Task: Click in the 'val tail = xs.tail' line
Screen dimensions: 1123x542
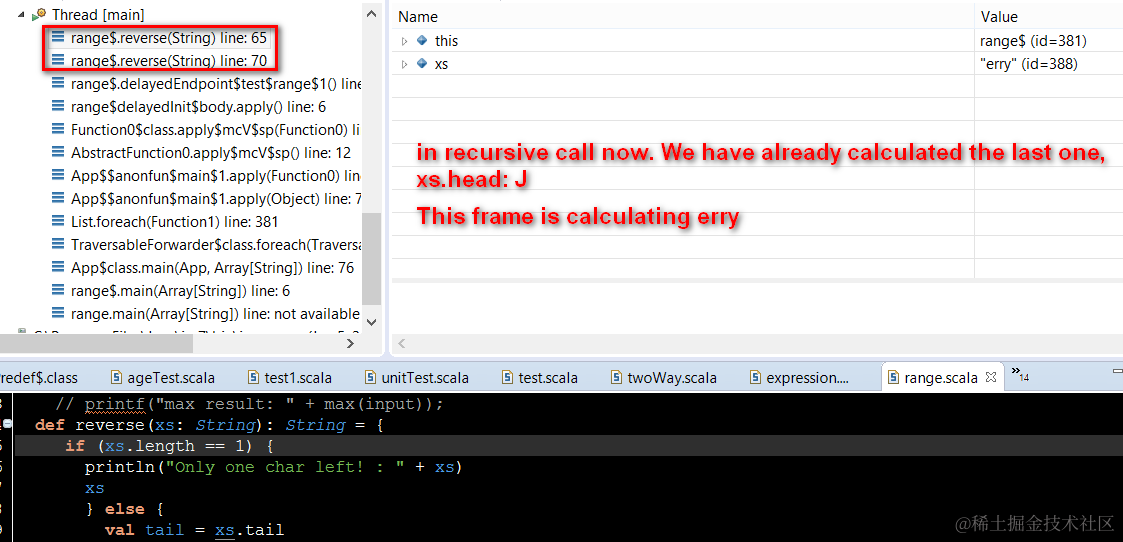Action: (194, 531)
